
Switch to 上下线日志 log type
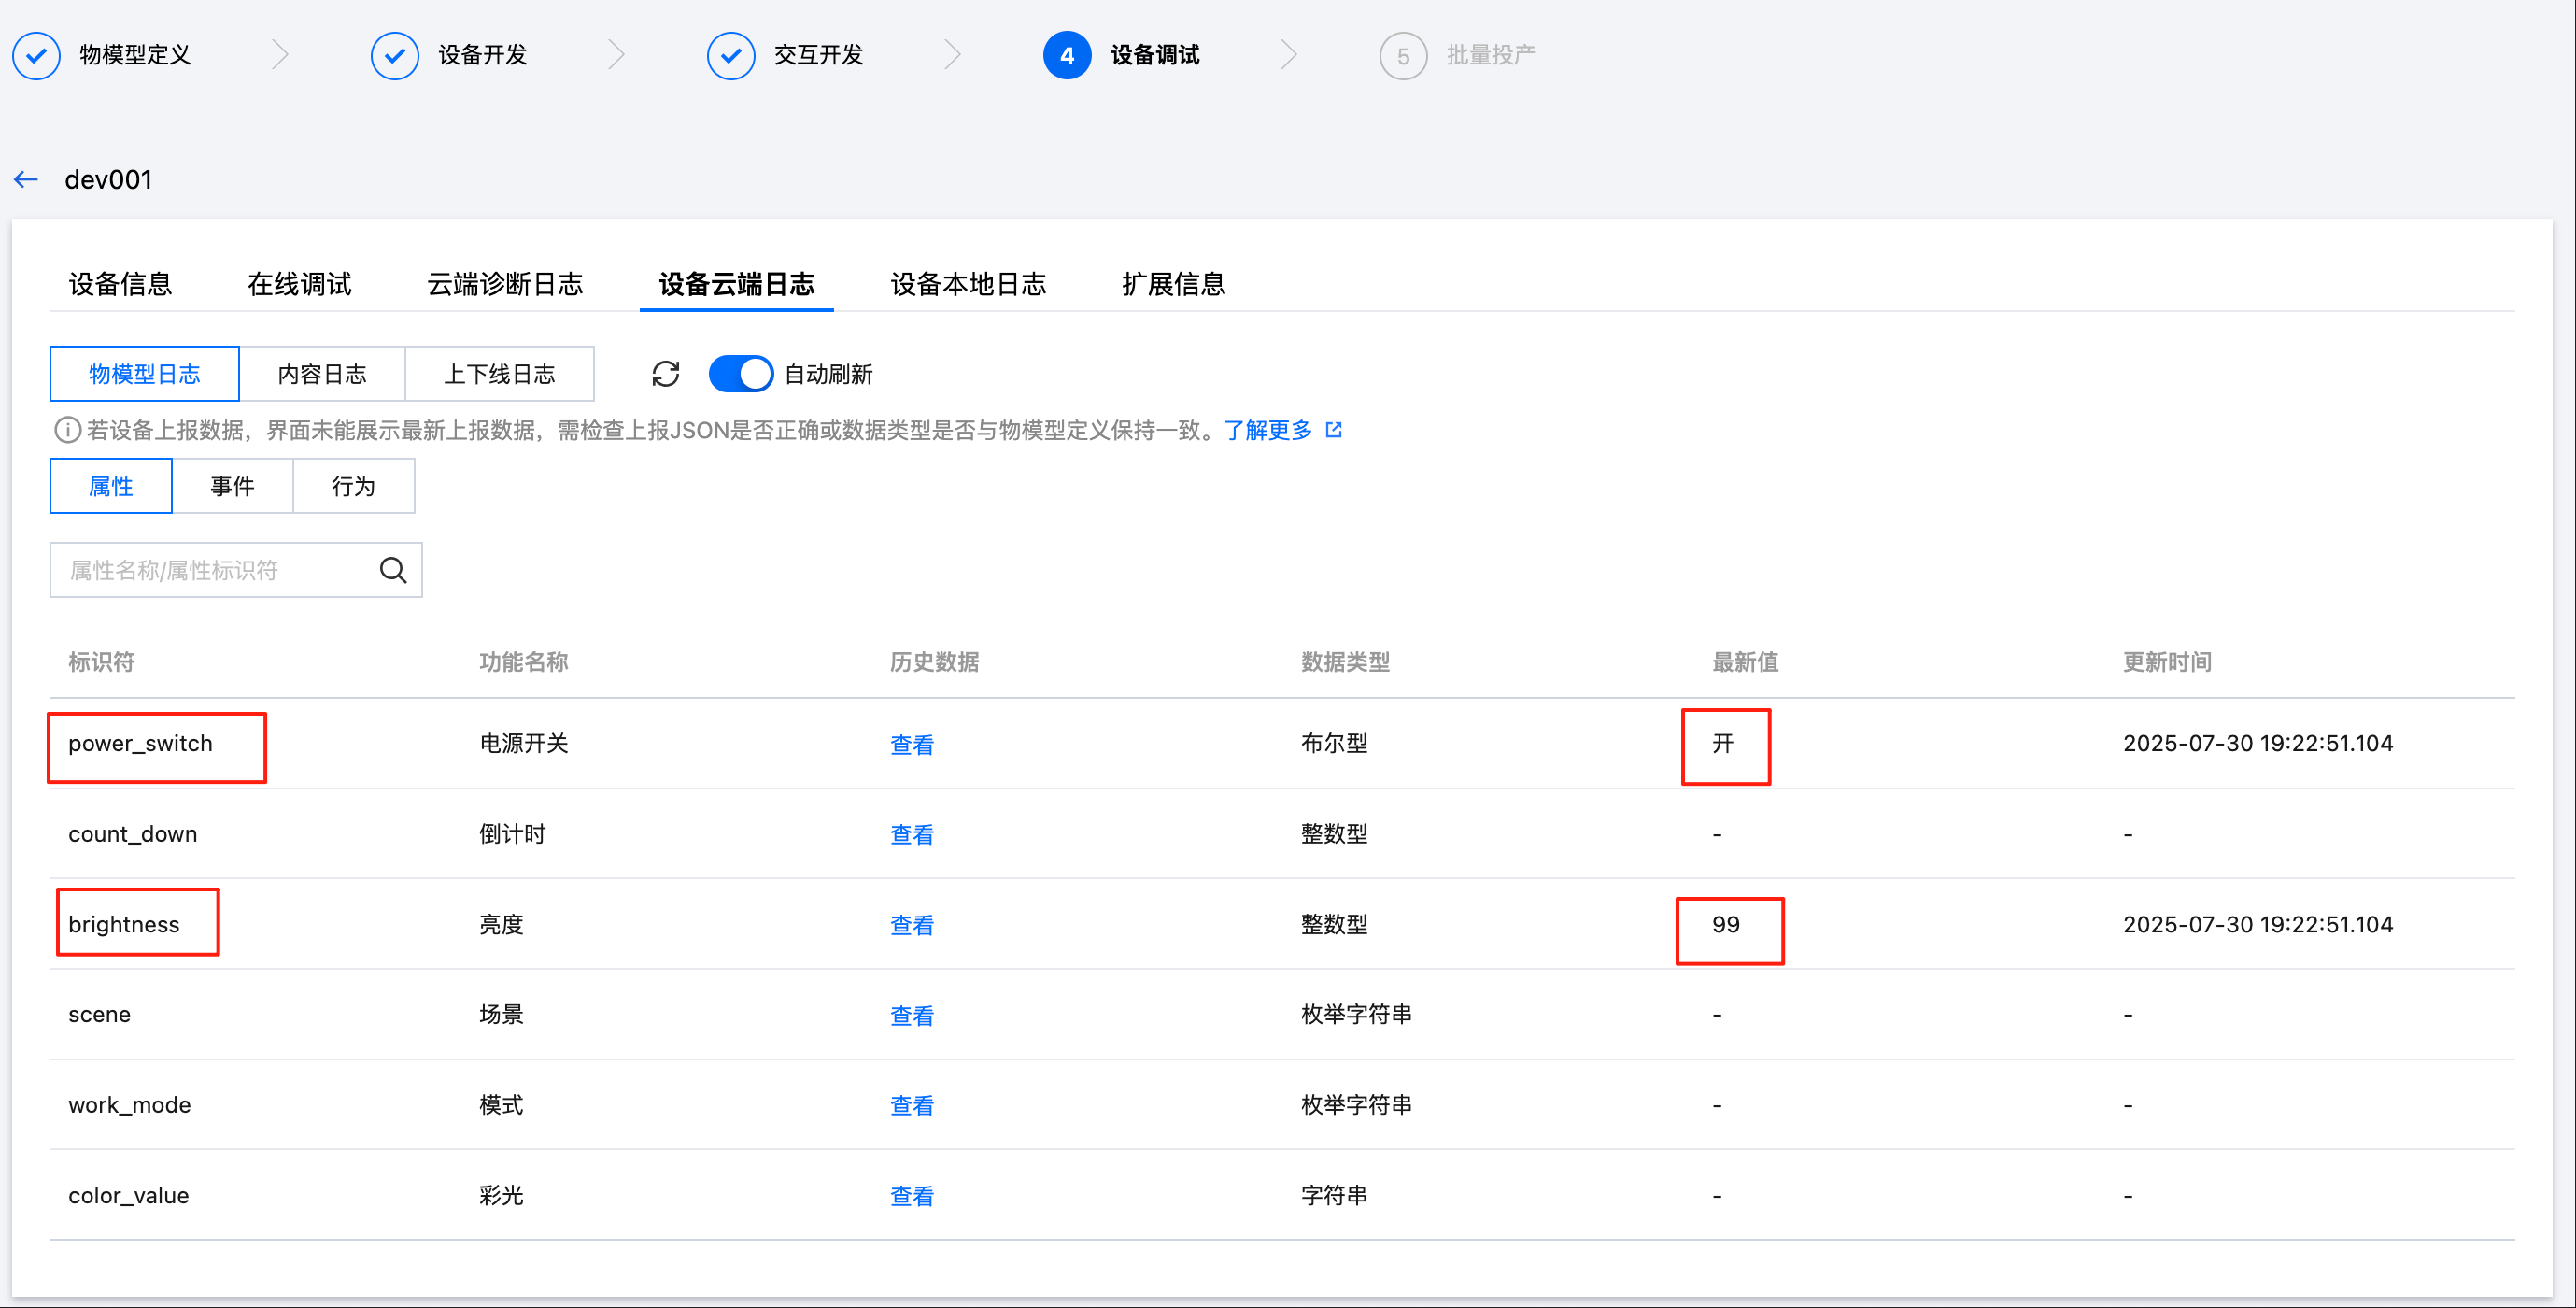499,374
